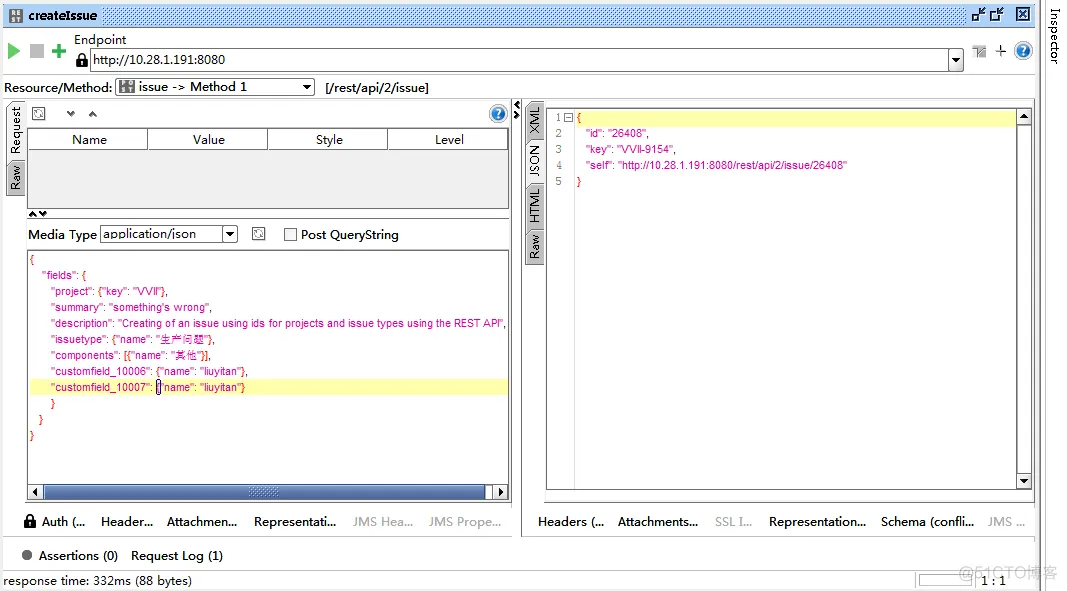Switch response view to Raw tab

coord(535,246)
